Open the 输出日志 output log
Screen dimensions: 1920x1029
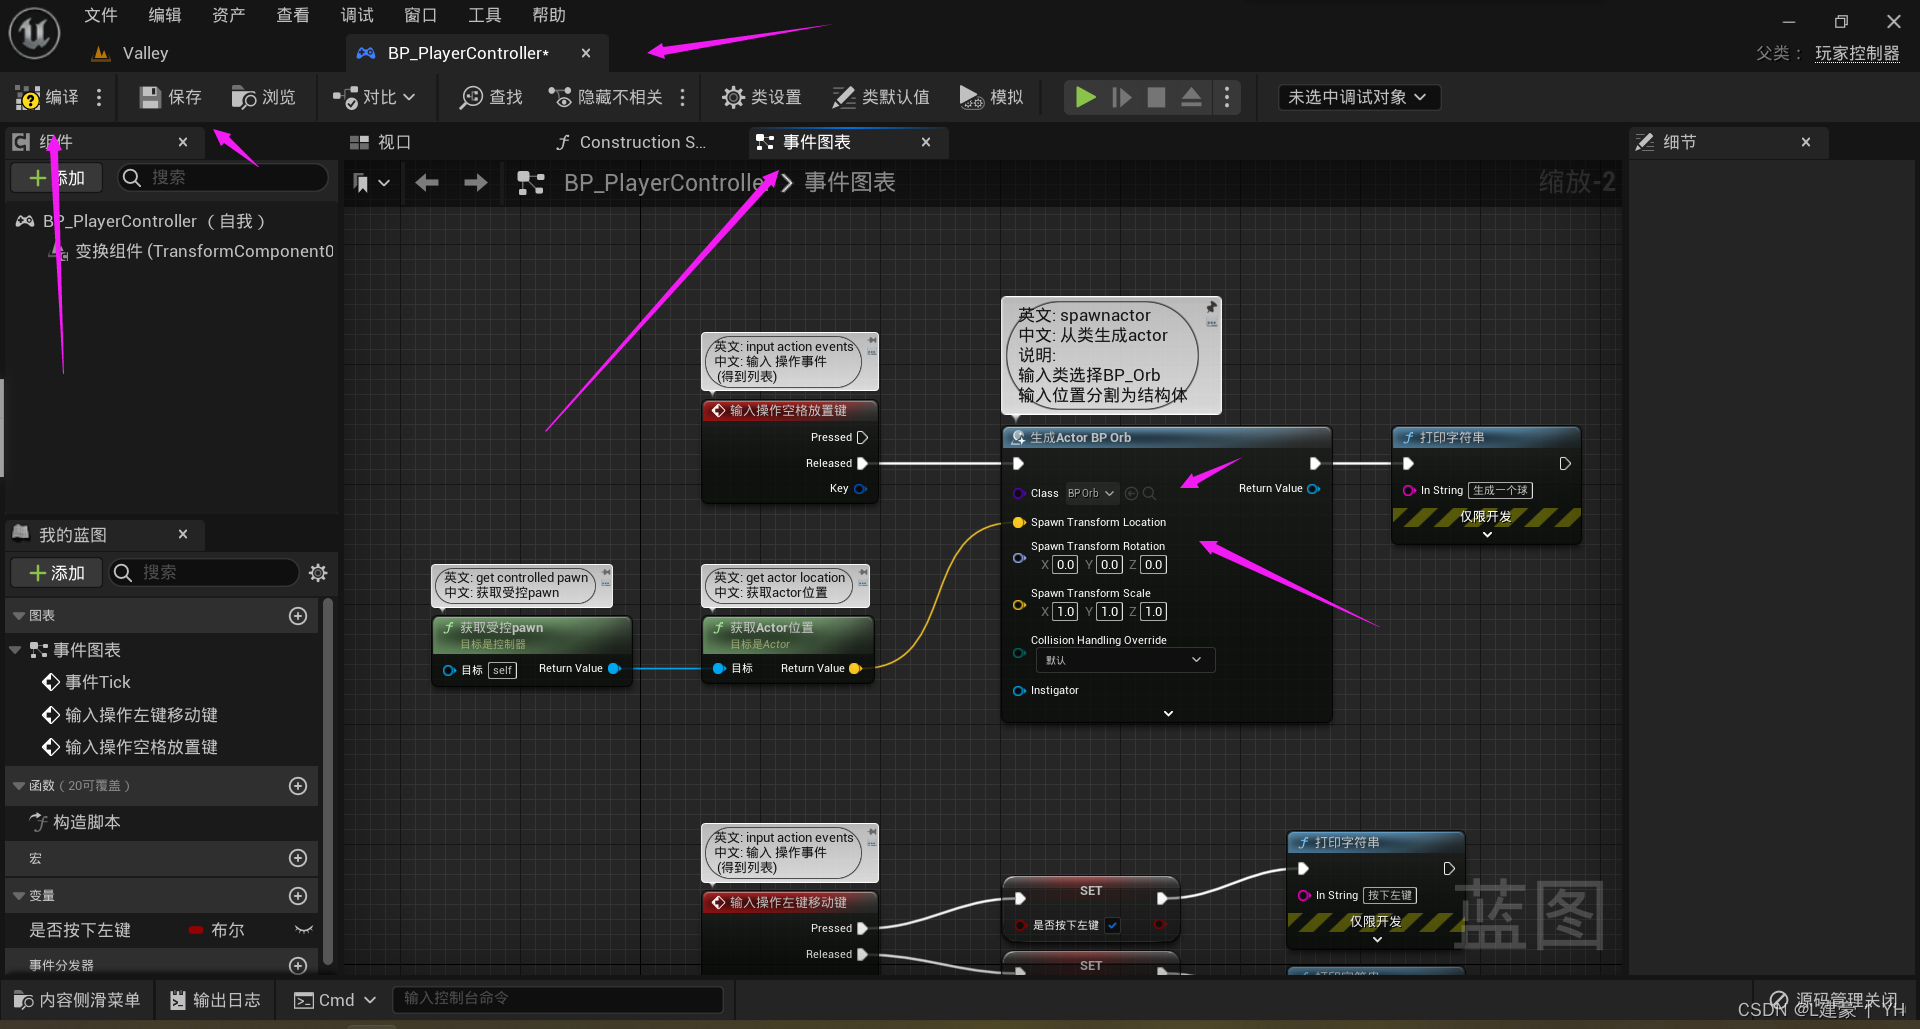click(215, 1000)
